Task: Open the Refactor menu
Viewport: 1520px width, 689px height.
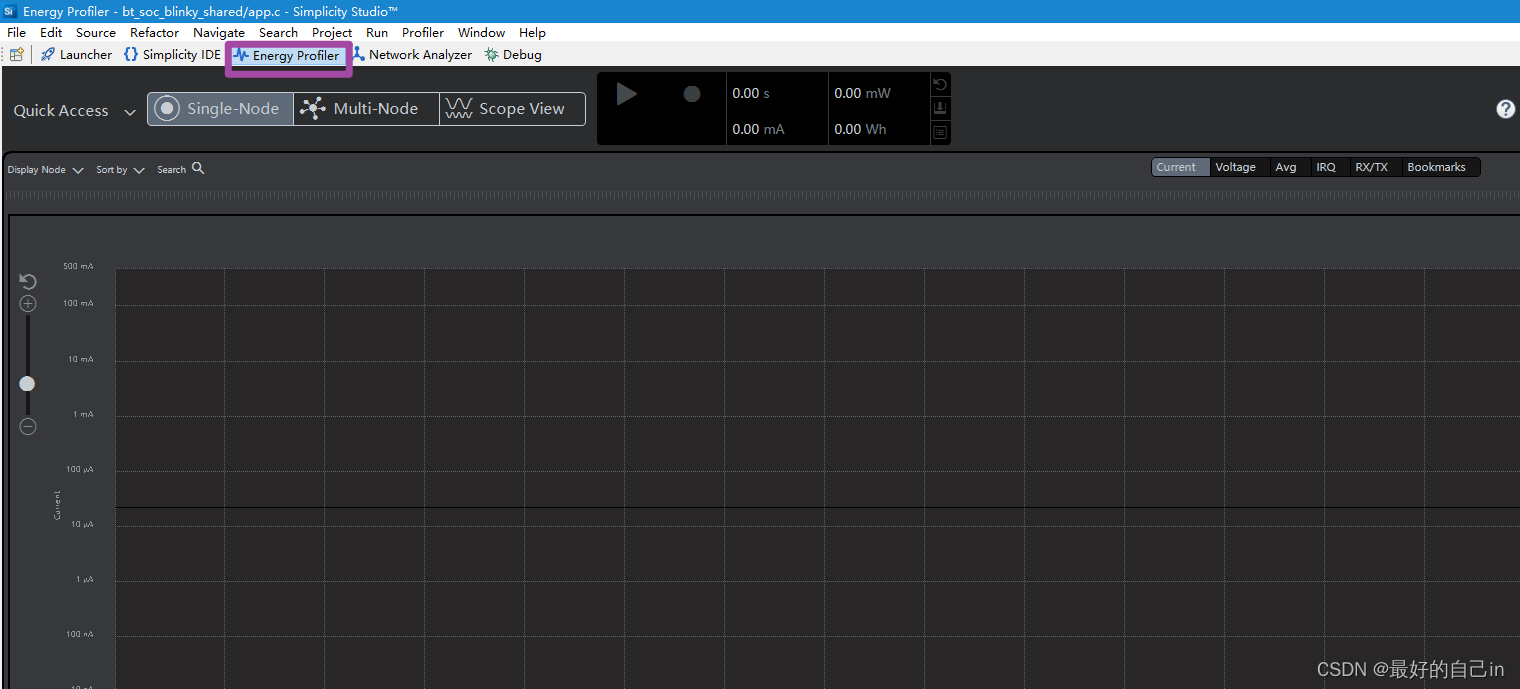Action: click(x=155, y=33)
